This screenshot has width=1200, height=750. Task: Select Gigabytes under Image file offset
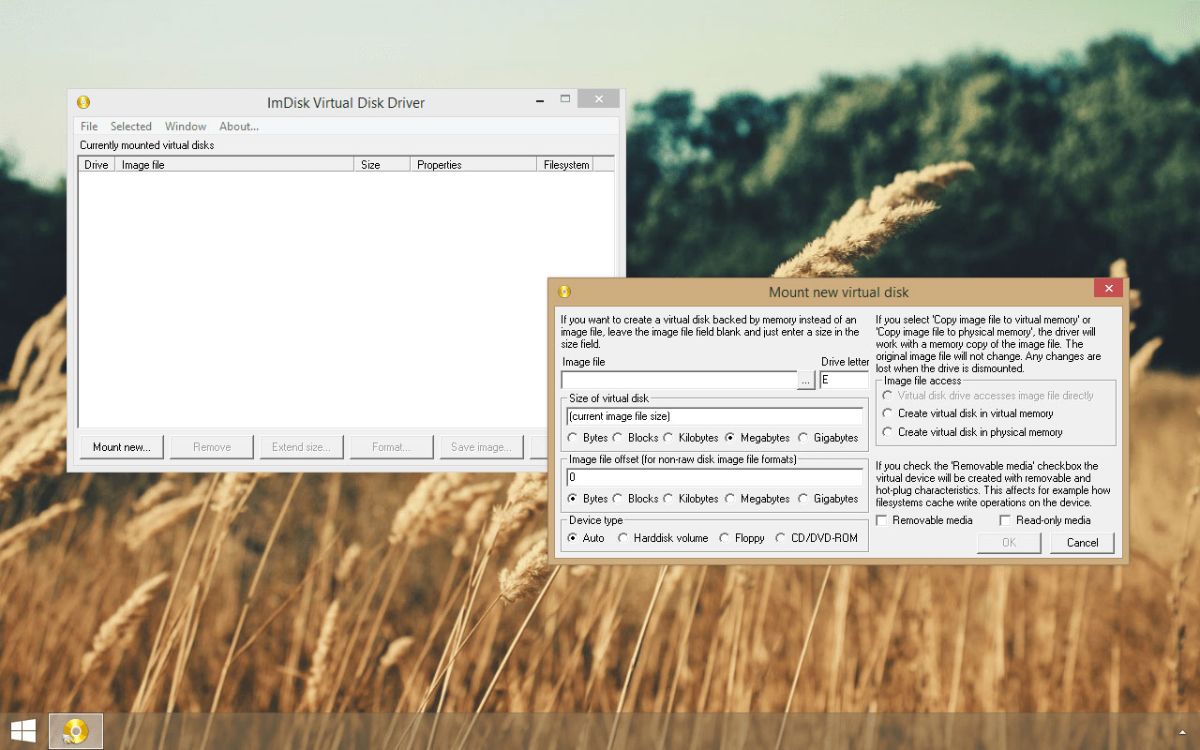[x=828, y=499]
